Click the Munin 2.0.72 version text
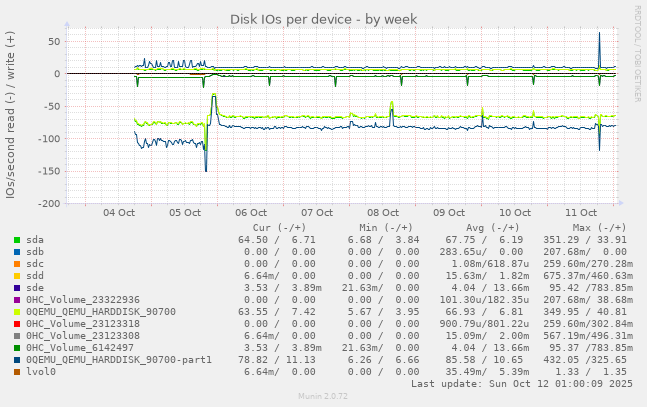Image resolution: width=647 pixels, height=407 pixels. point(323,397)
